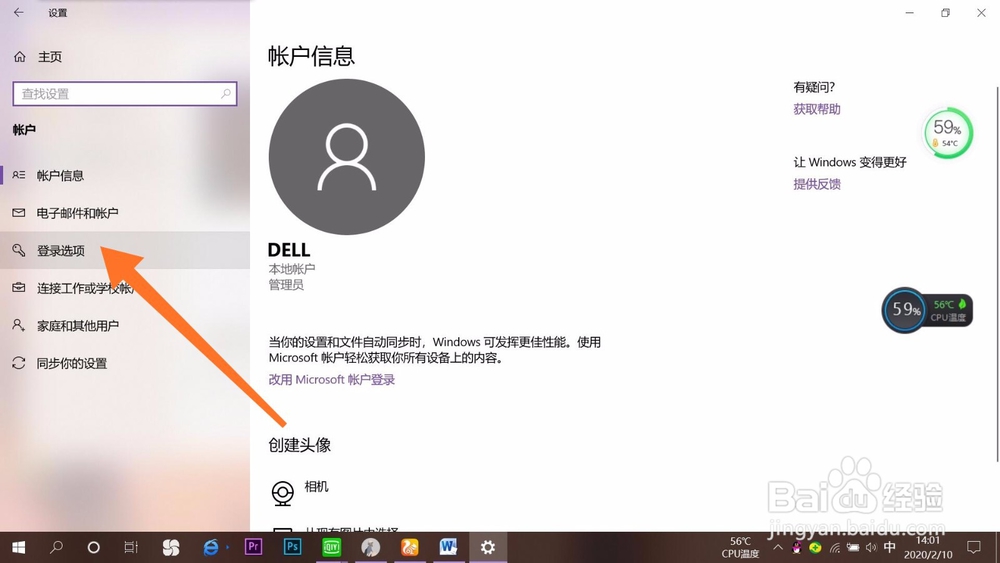Open Word on taskbar
Viewport: 1000px width, 563px height.
click(x=448, y=547)
